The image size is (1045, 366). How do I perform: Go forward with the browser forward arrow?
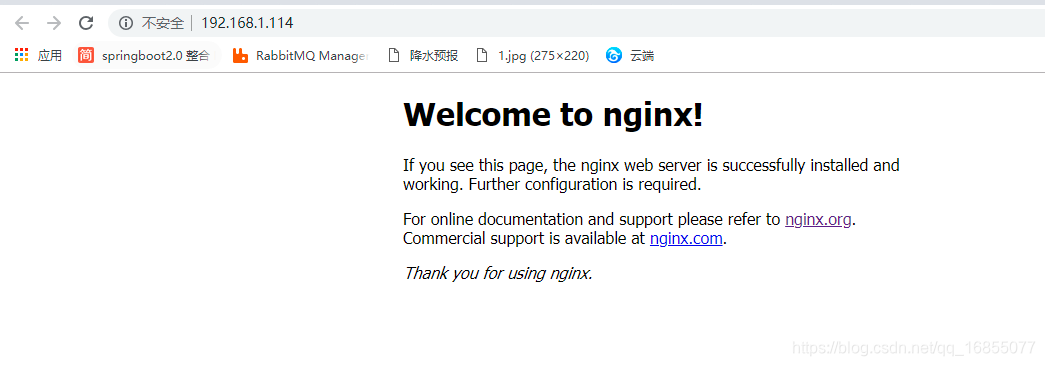54,23
